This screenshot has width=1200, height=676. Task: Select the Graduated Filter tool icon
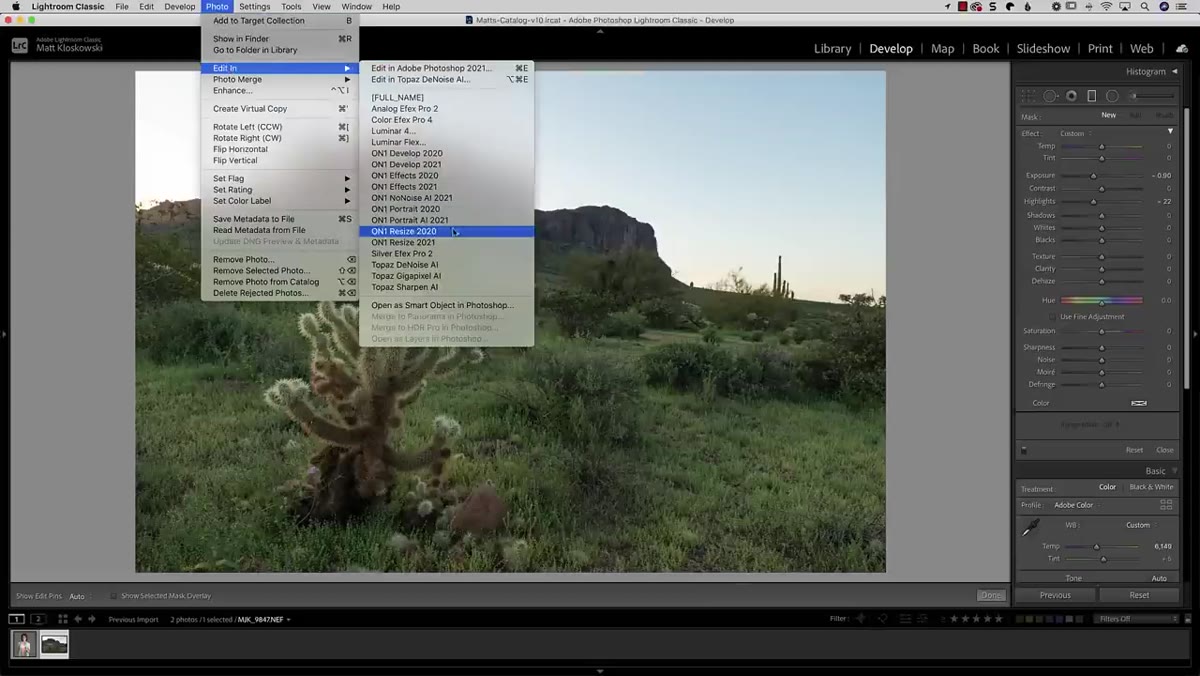(x=1091, y=96)
